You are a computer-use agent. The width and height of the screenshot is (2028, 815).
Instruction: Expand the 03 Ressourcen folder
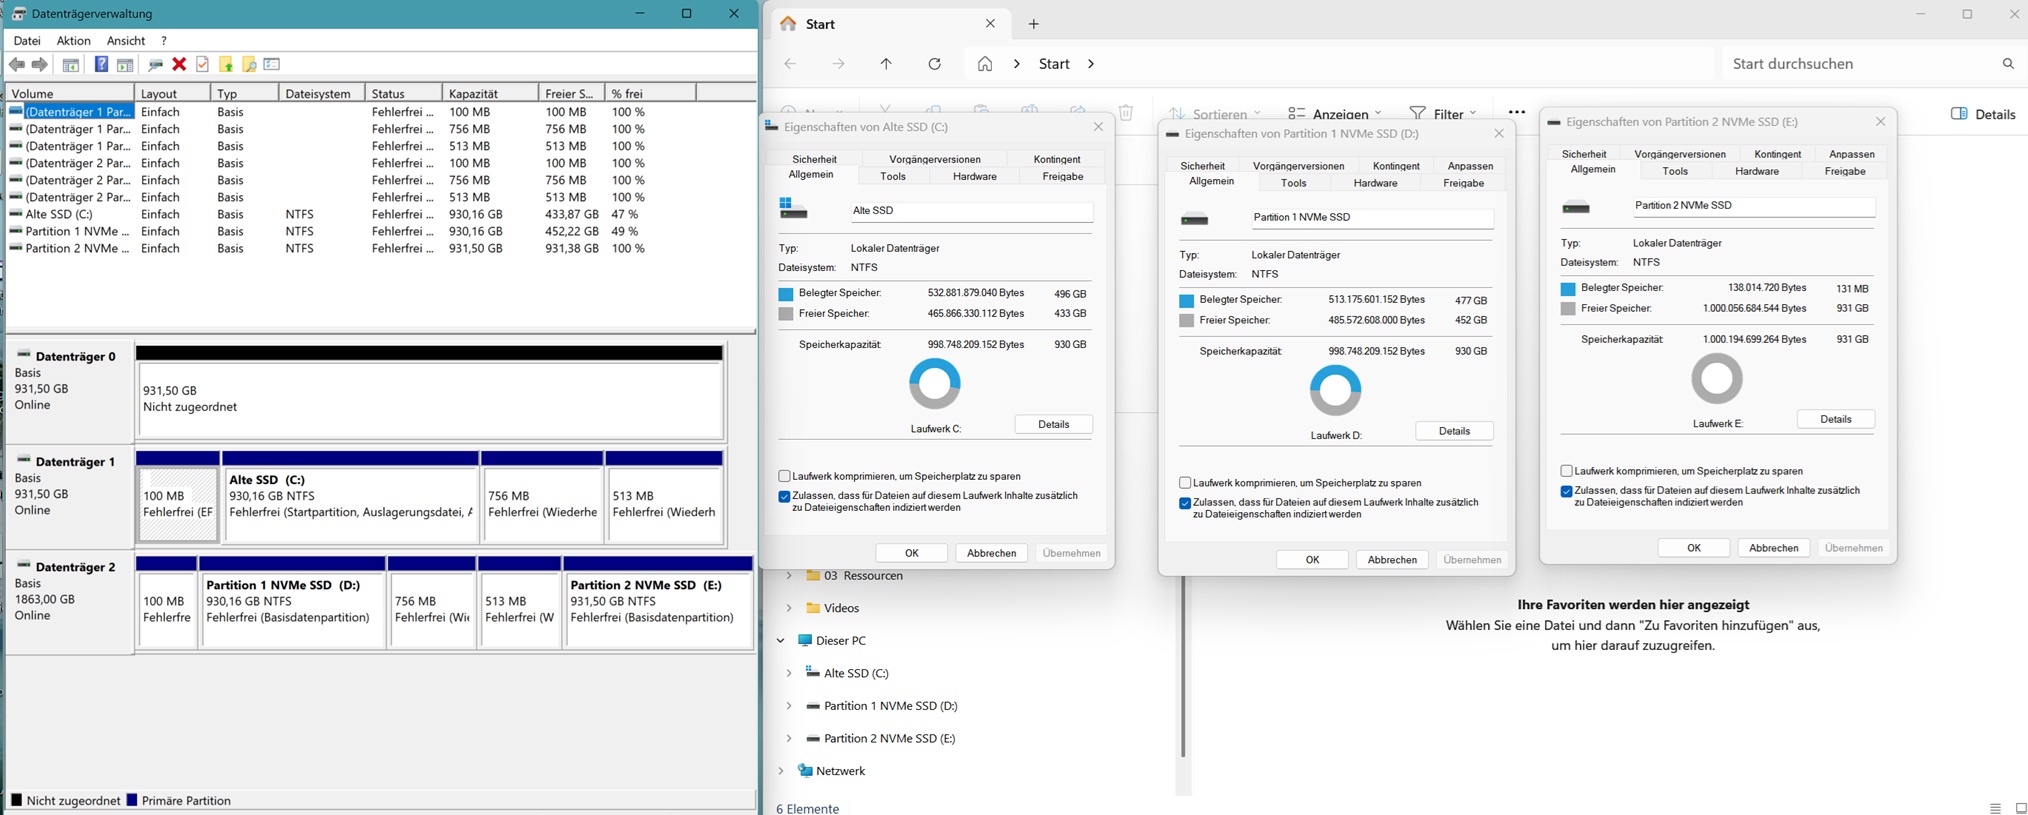click(x=789, y=576)
